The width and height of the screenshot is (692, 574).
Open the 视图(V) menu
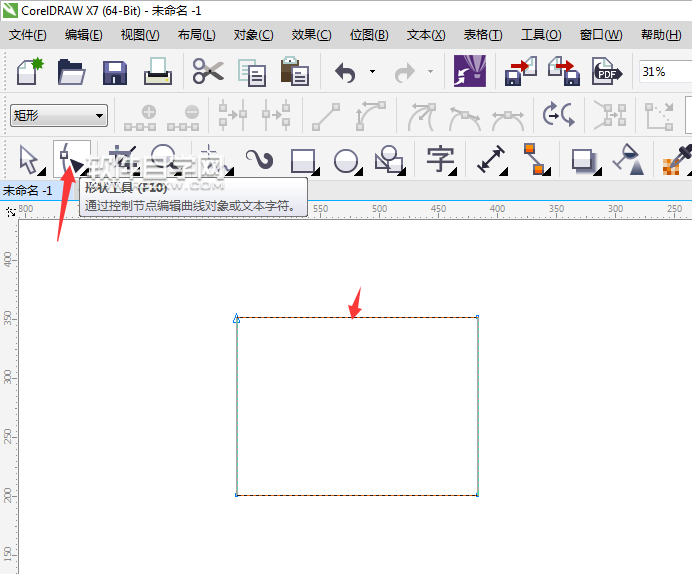pos(140,35)
